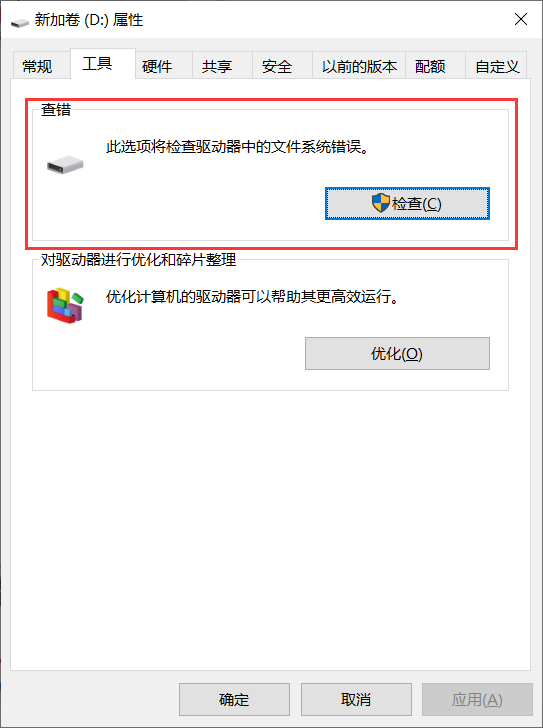This screenshot has width=543, height=728.
Task: Click the file system error check description text
Action: pyautogui.click(x=237, y=147)
